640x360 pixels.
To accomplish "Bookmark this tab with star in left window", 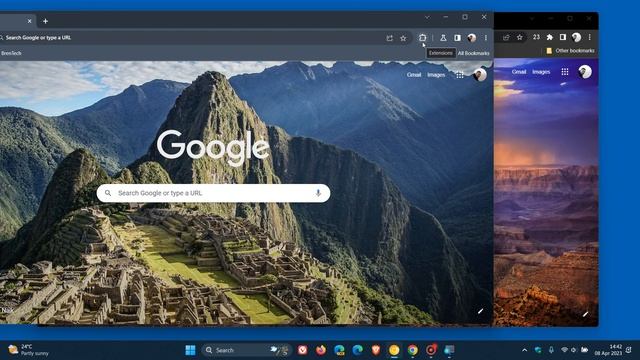I will coord(403,38).
